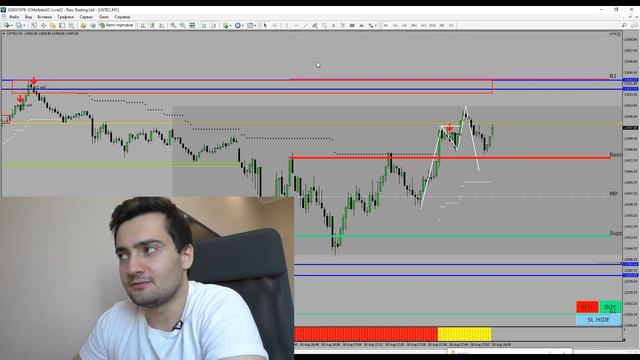Click the green BUY button
The image size is (640, 360).
point(610,307)
